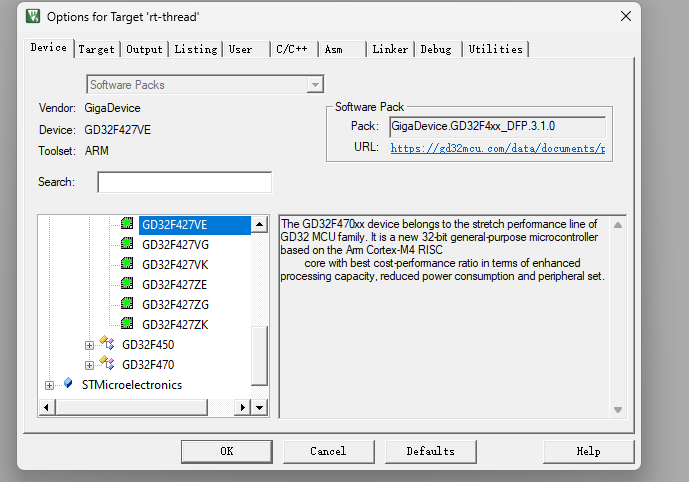Screen dimensions: 689x482
Task: Open the gd32mcu.com pack URL link
Action: click(497, 148)
